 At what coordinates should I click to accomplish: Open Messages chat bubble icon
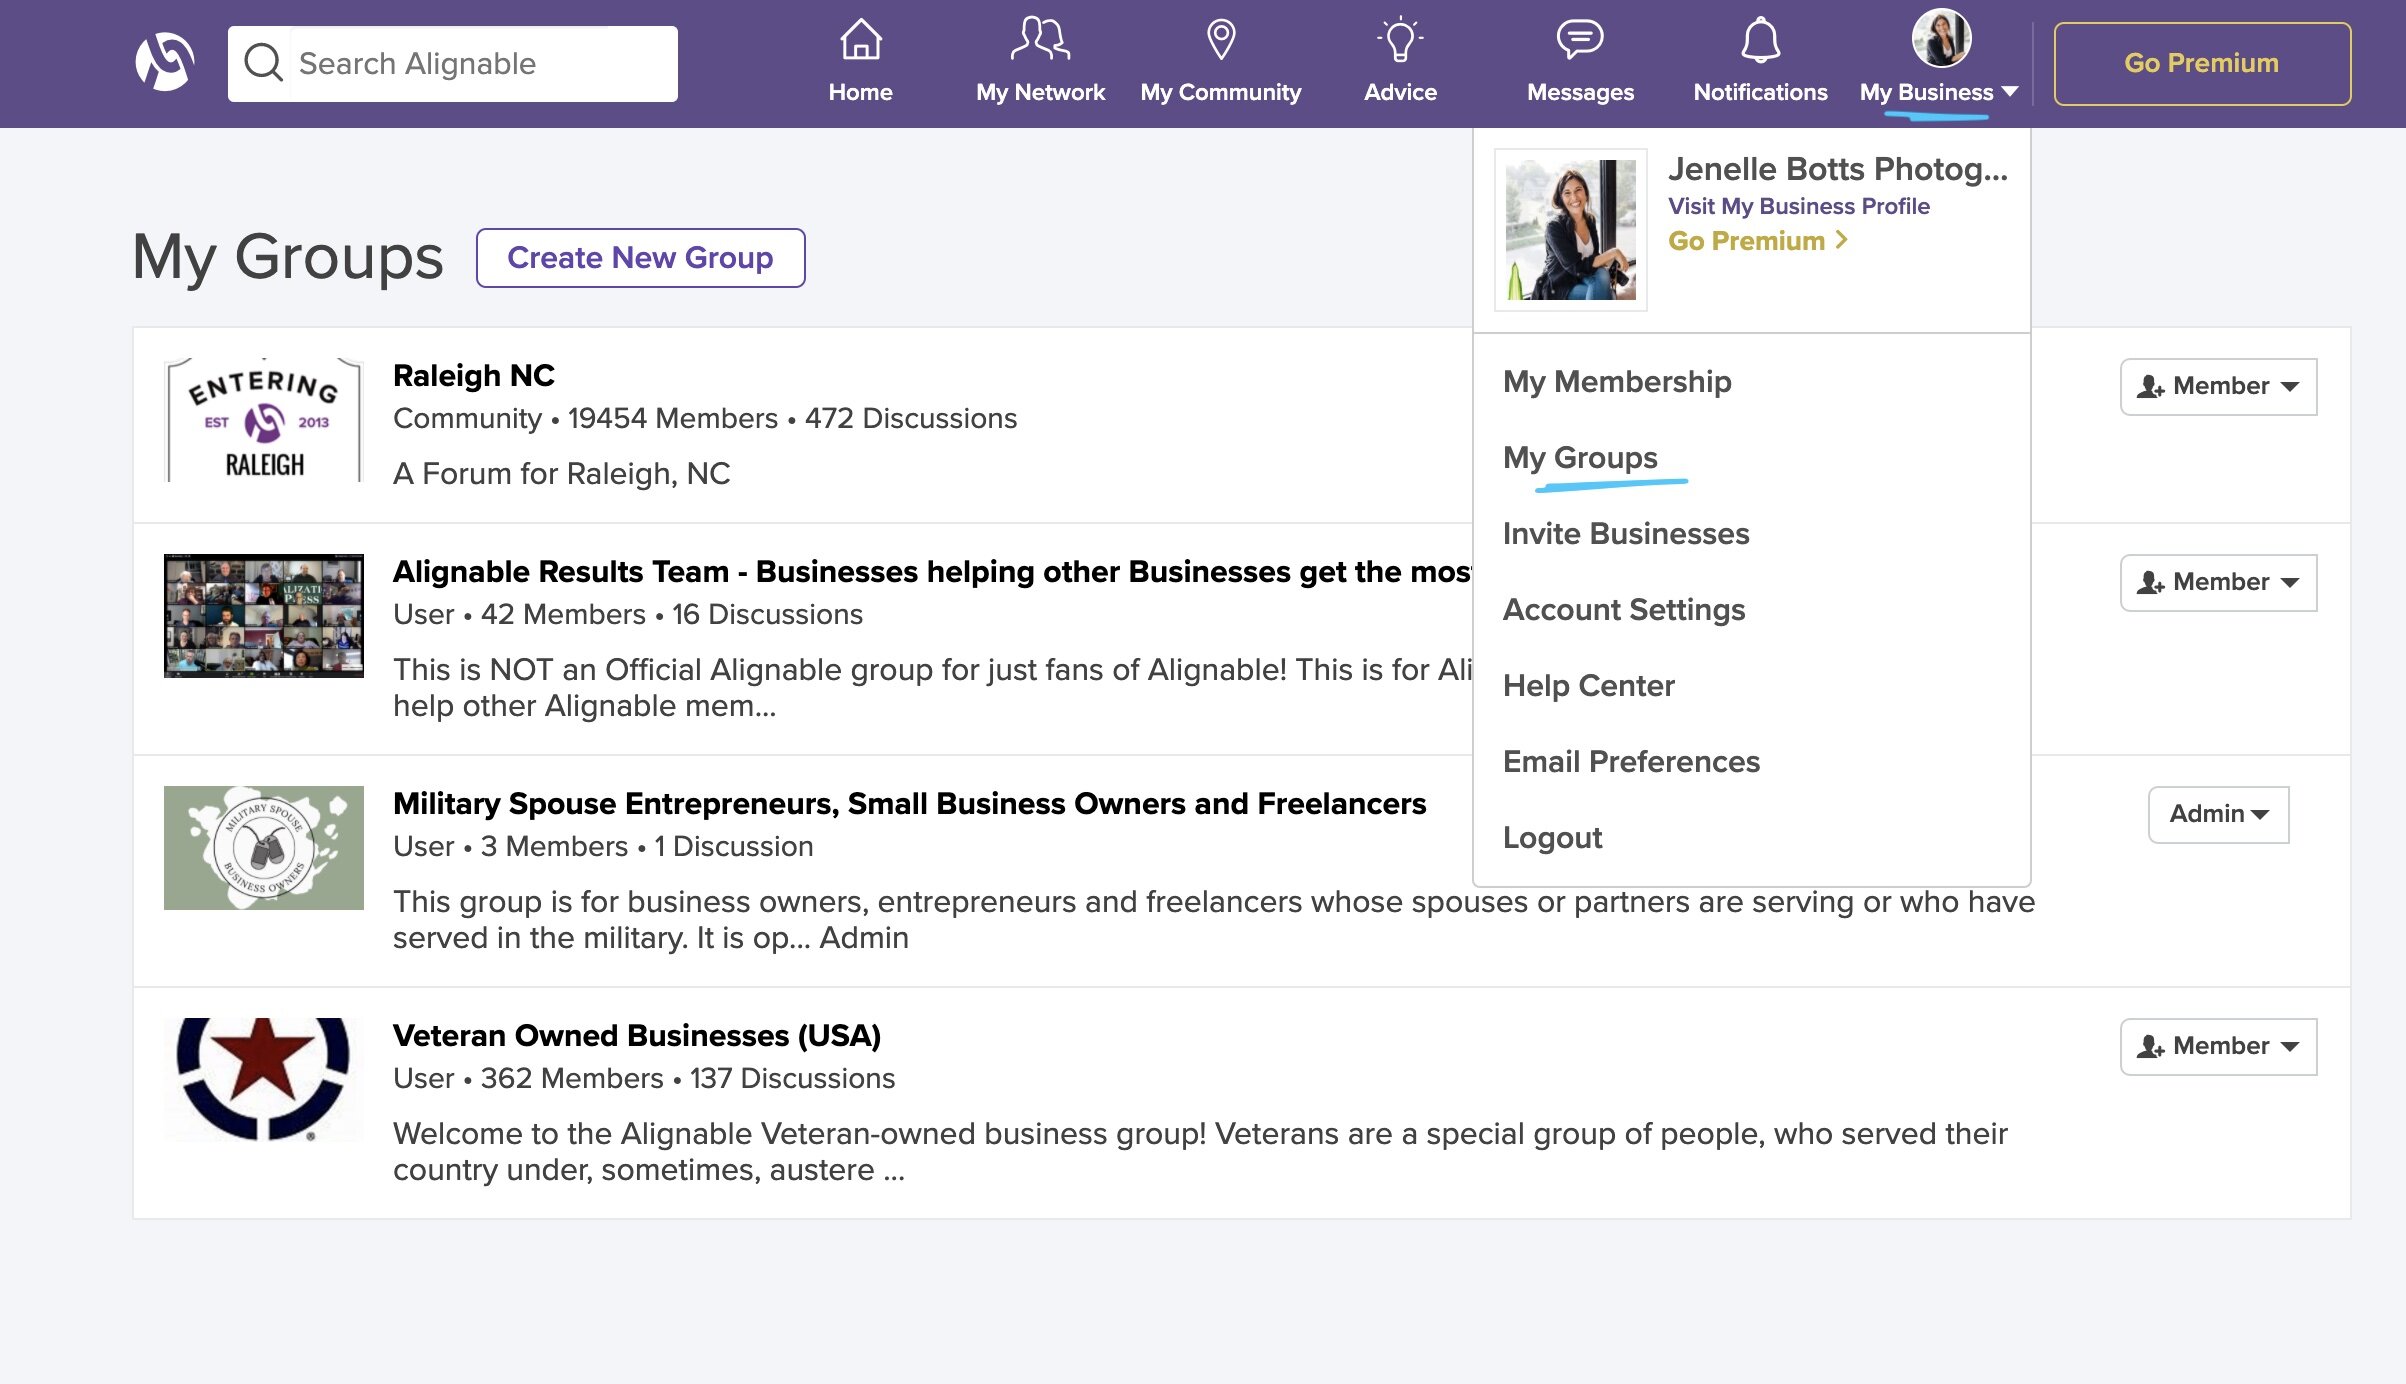[x=1580, y=40]
